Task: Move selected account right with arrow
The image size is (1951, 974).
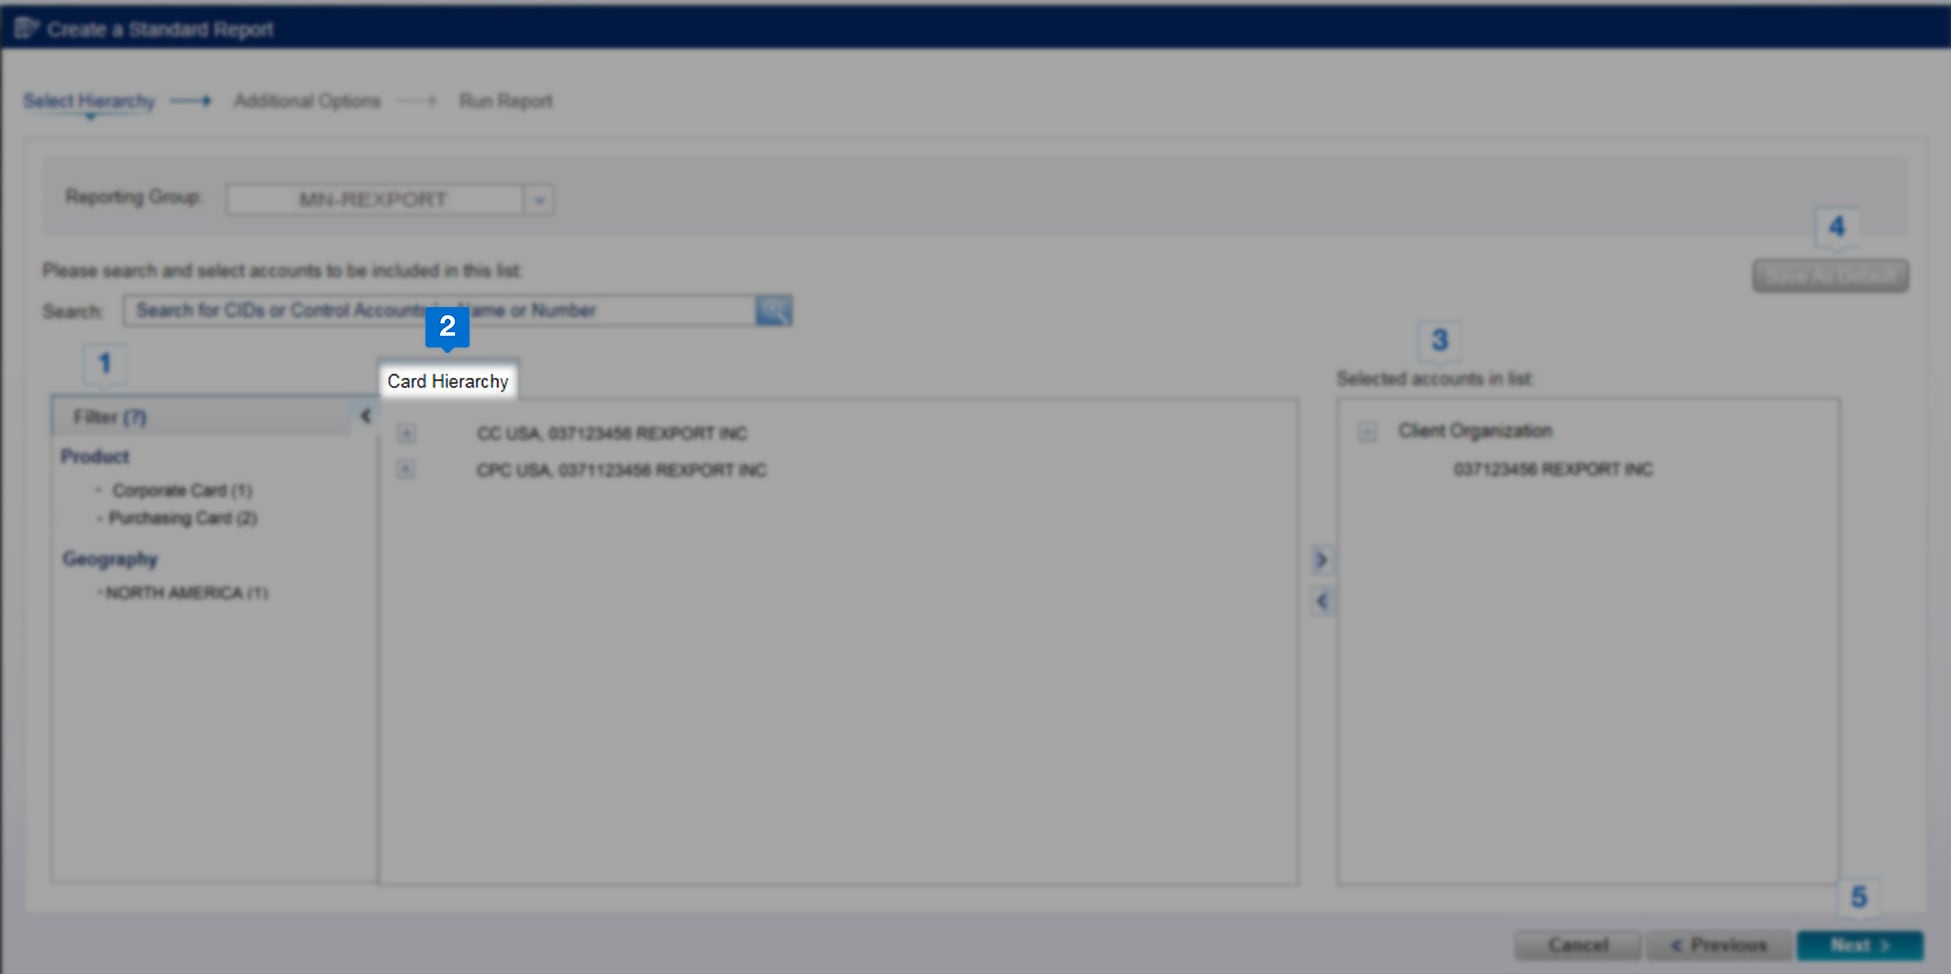Action: coord(1321,560)
